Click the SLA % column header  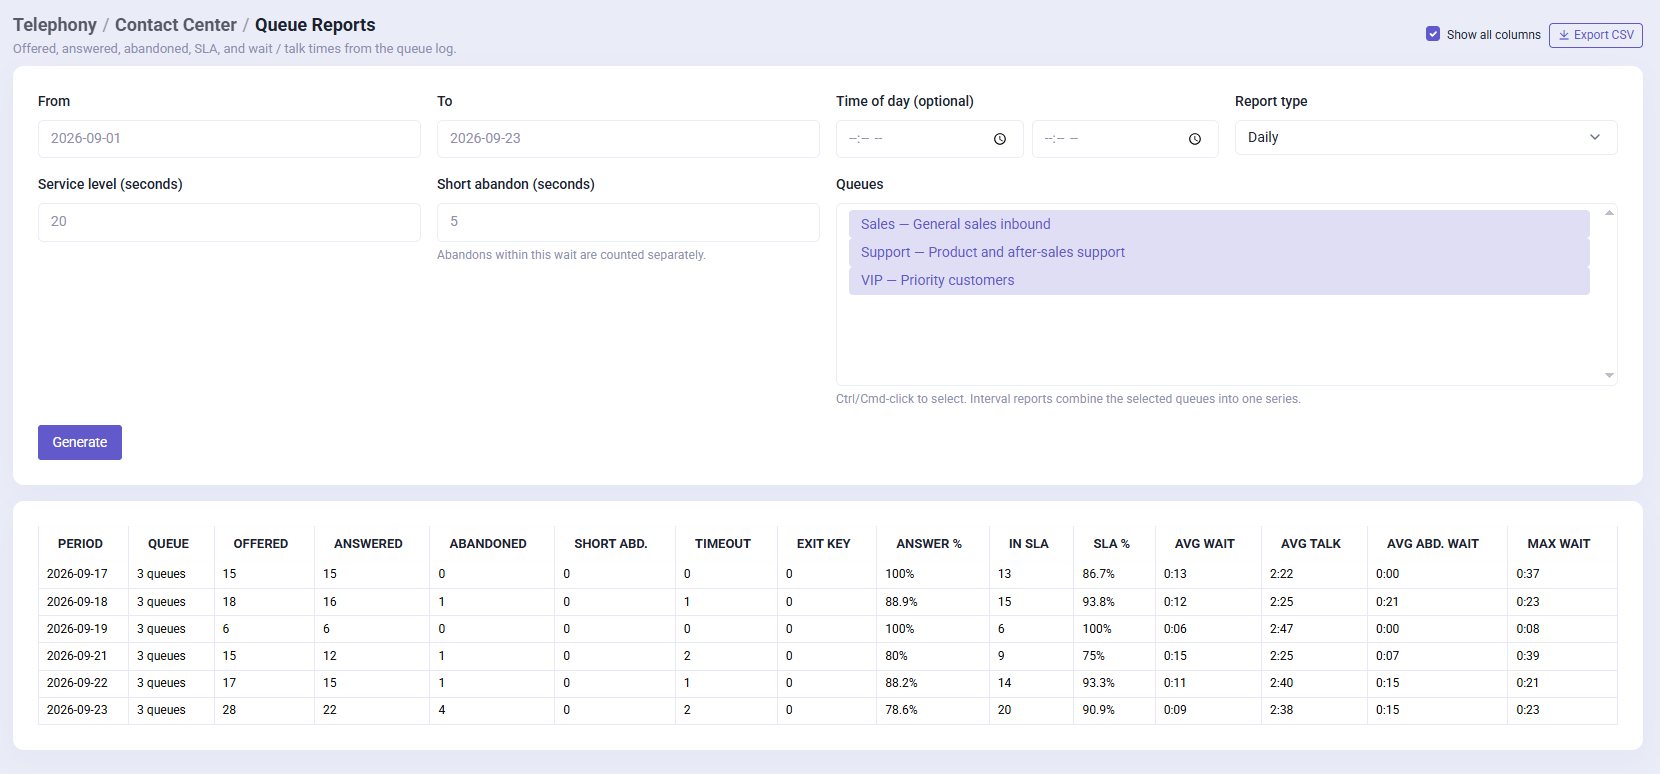1112,544
